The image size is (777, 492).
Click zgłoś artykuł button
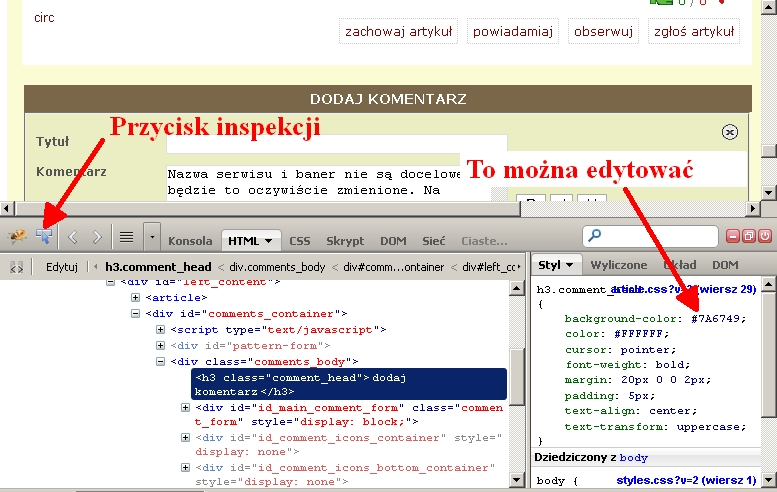tap(694, 32)
